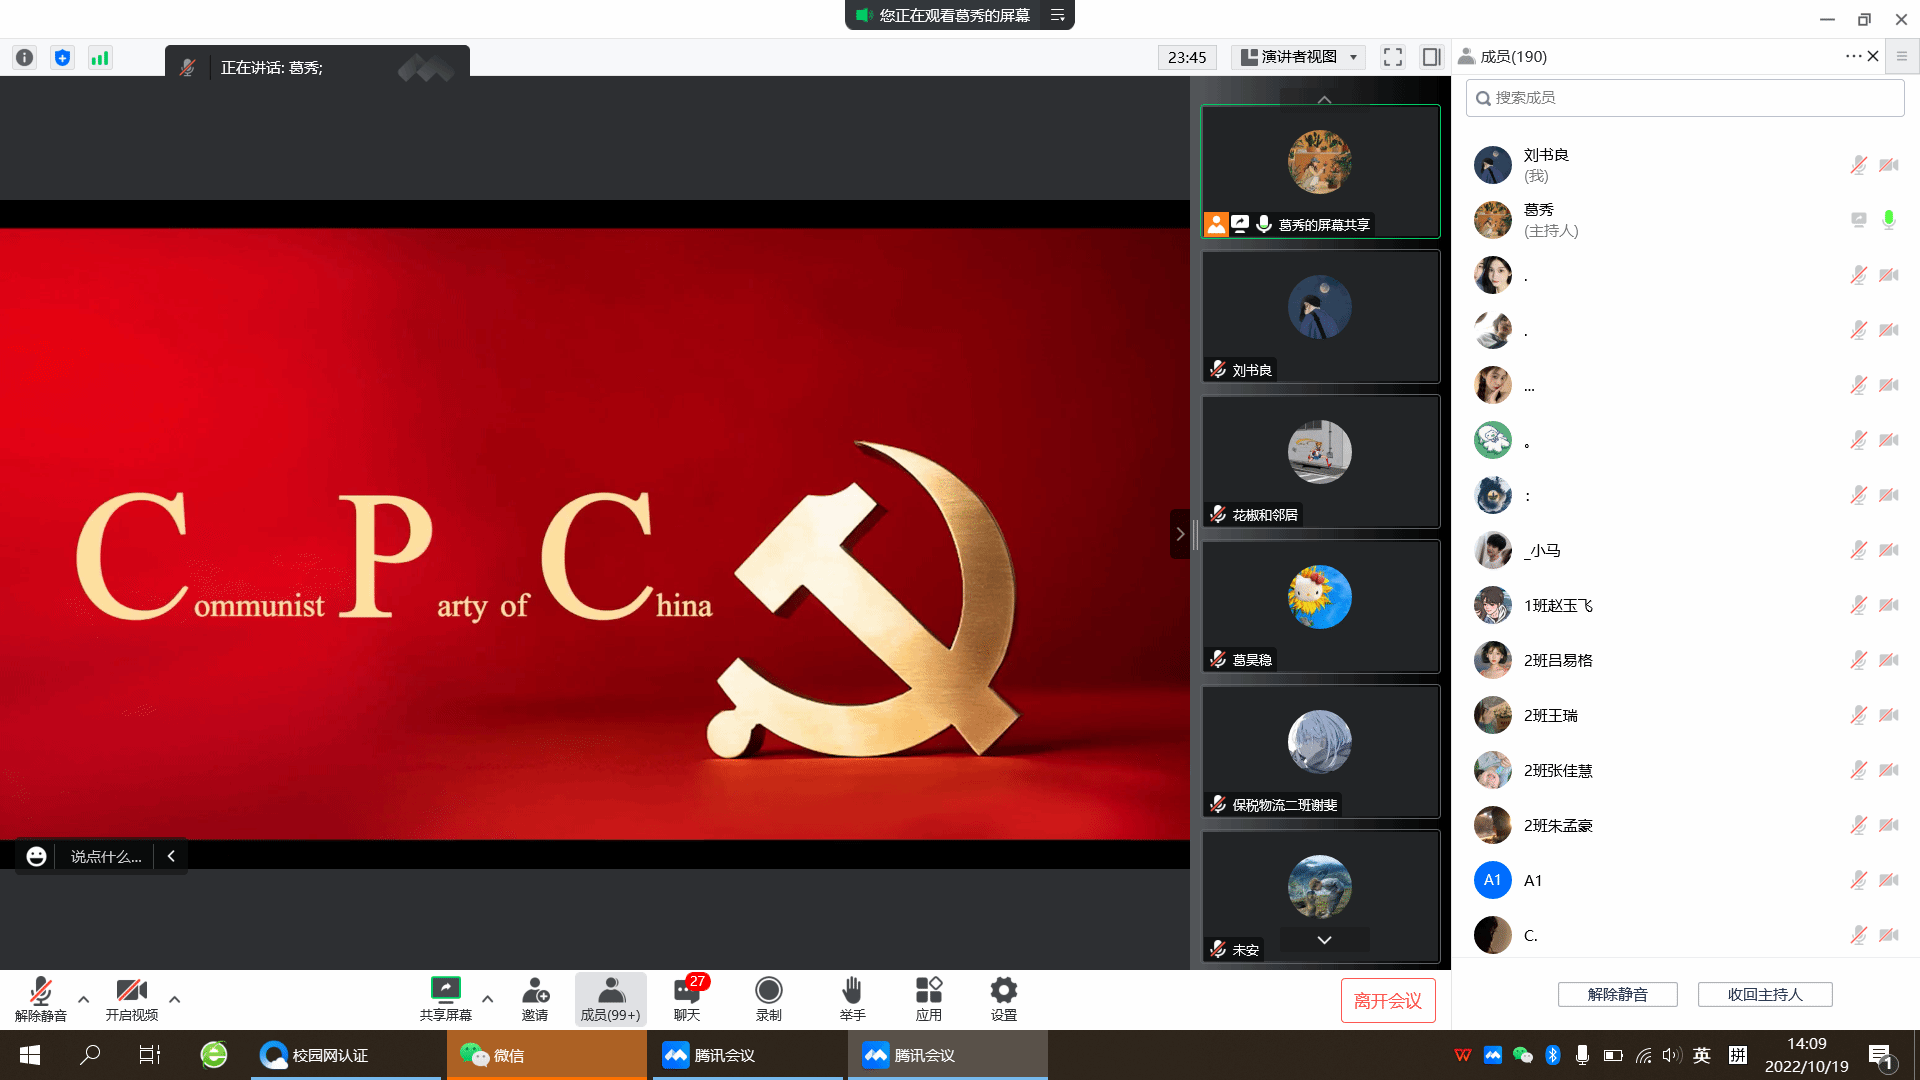The image size is (1920, 1080).
Task: Open the Speaker View (演讲者视图) dropdown
Action: coord(1299,57)
